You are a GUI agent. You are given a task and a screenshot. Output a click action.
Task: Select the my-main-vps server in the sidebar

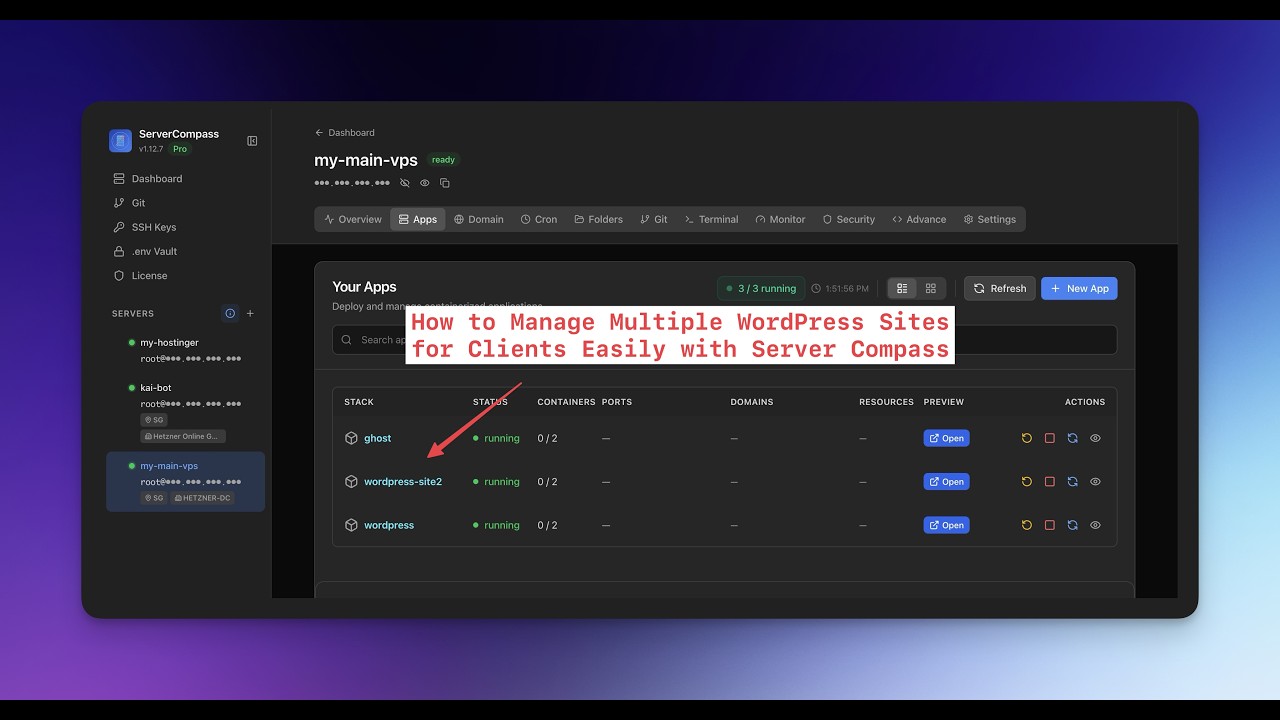click(x=185, y=481)
